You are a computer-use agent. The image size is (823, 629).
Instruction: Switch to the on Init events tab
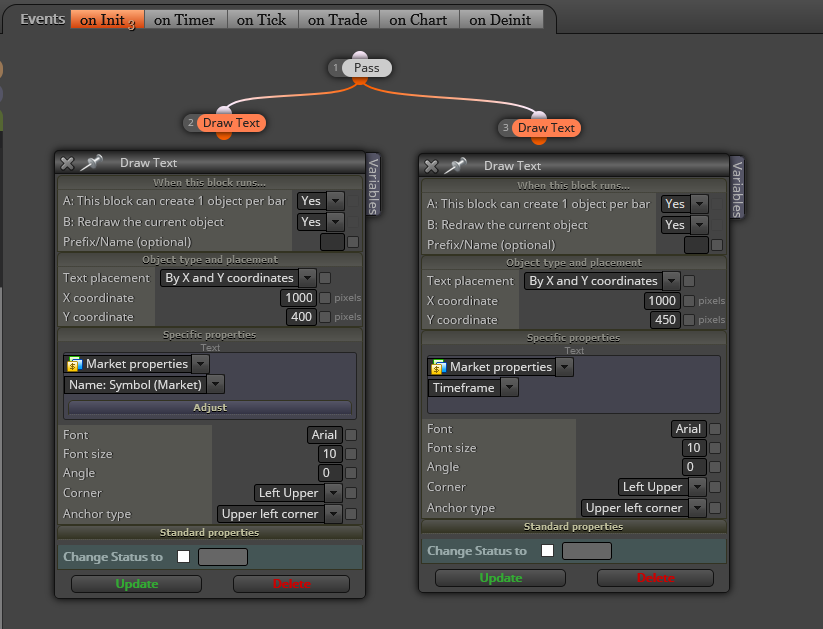[x=108, y=20]
